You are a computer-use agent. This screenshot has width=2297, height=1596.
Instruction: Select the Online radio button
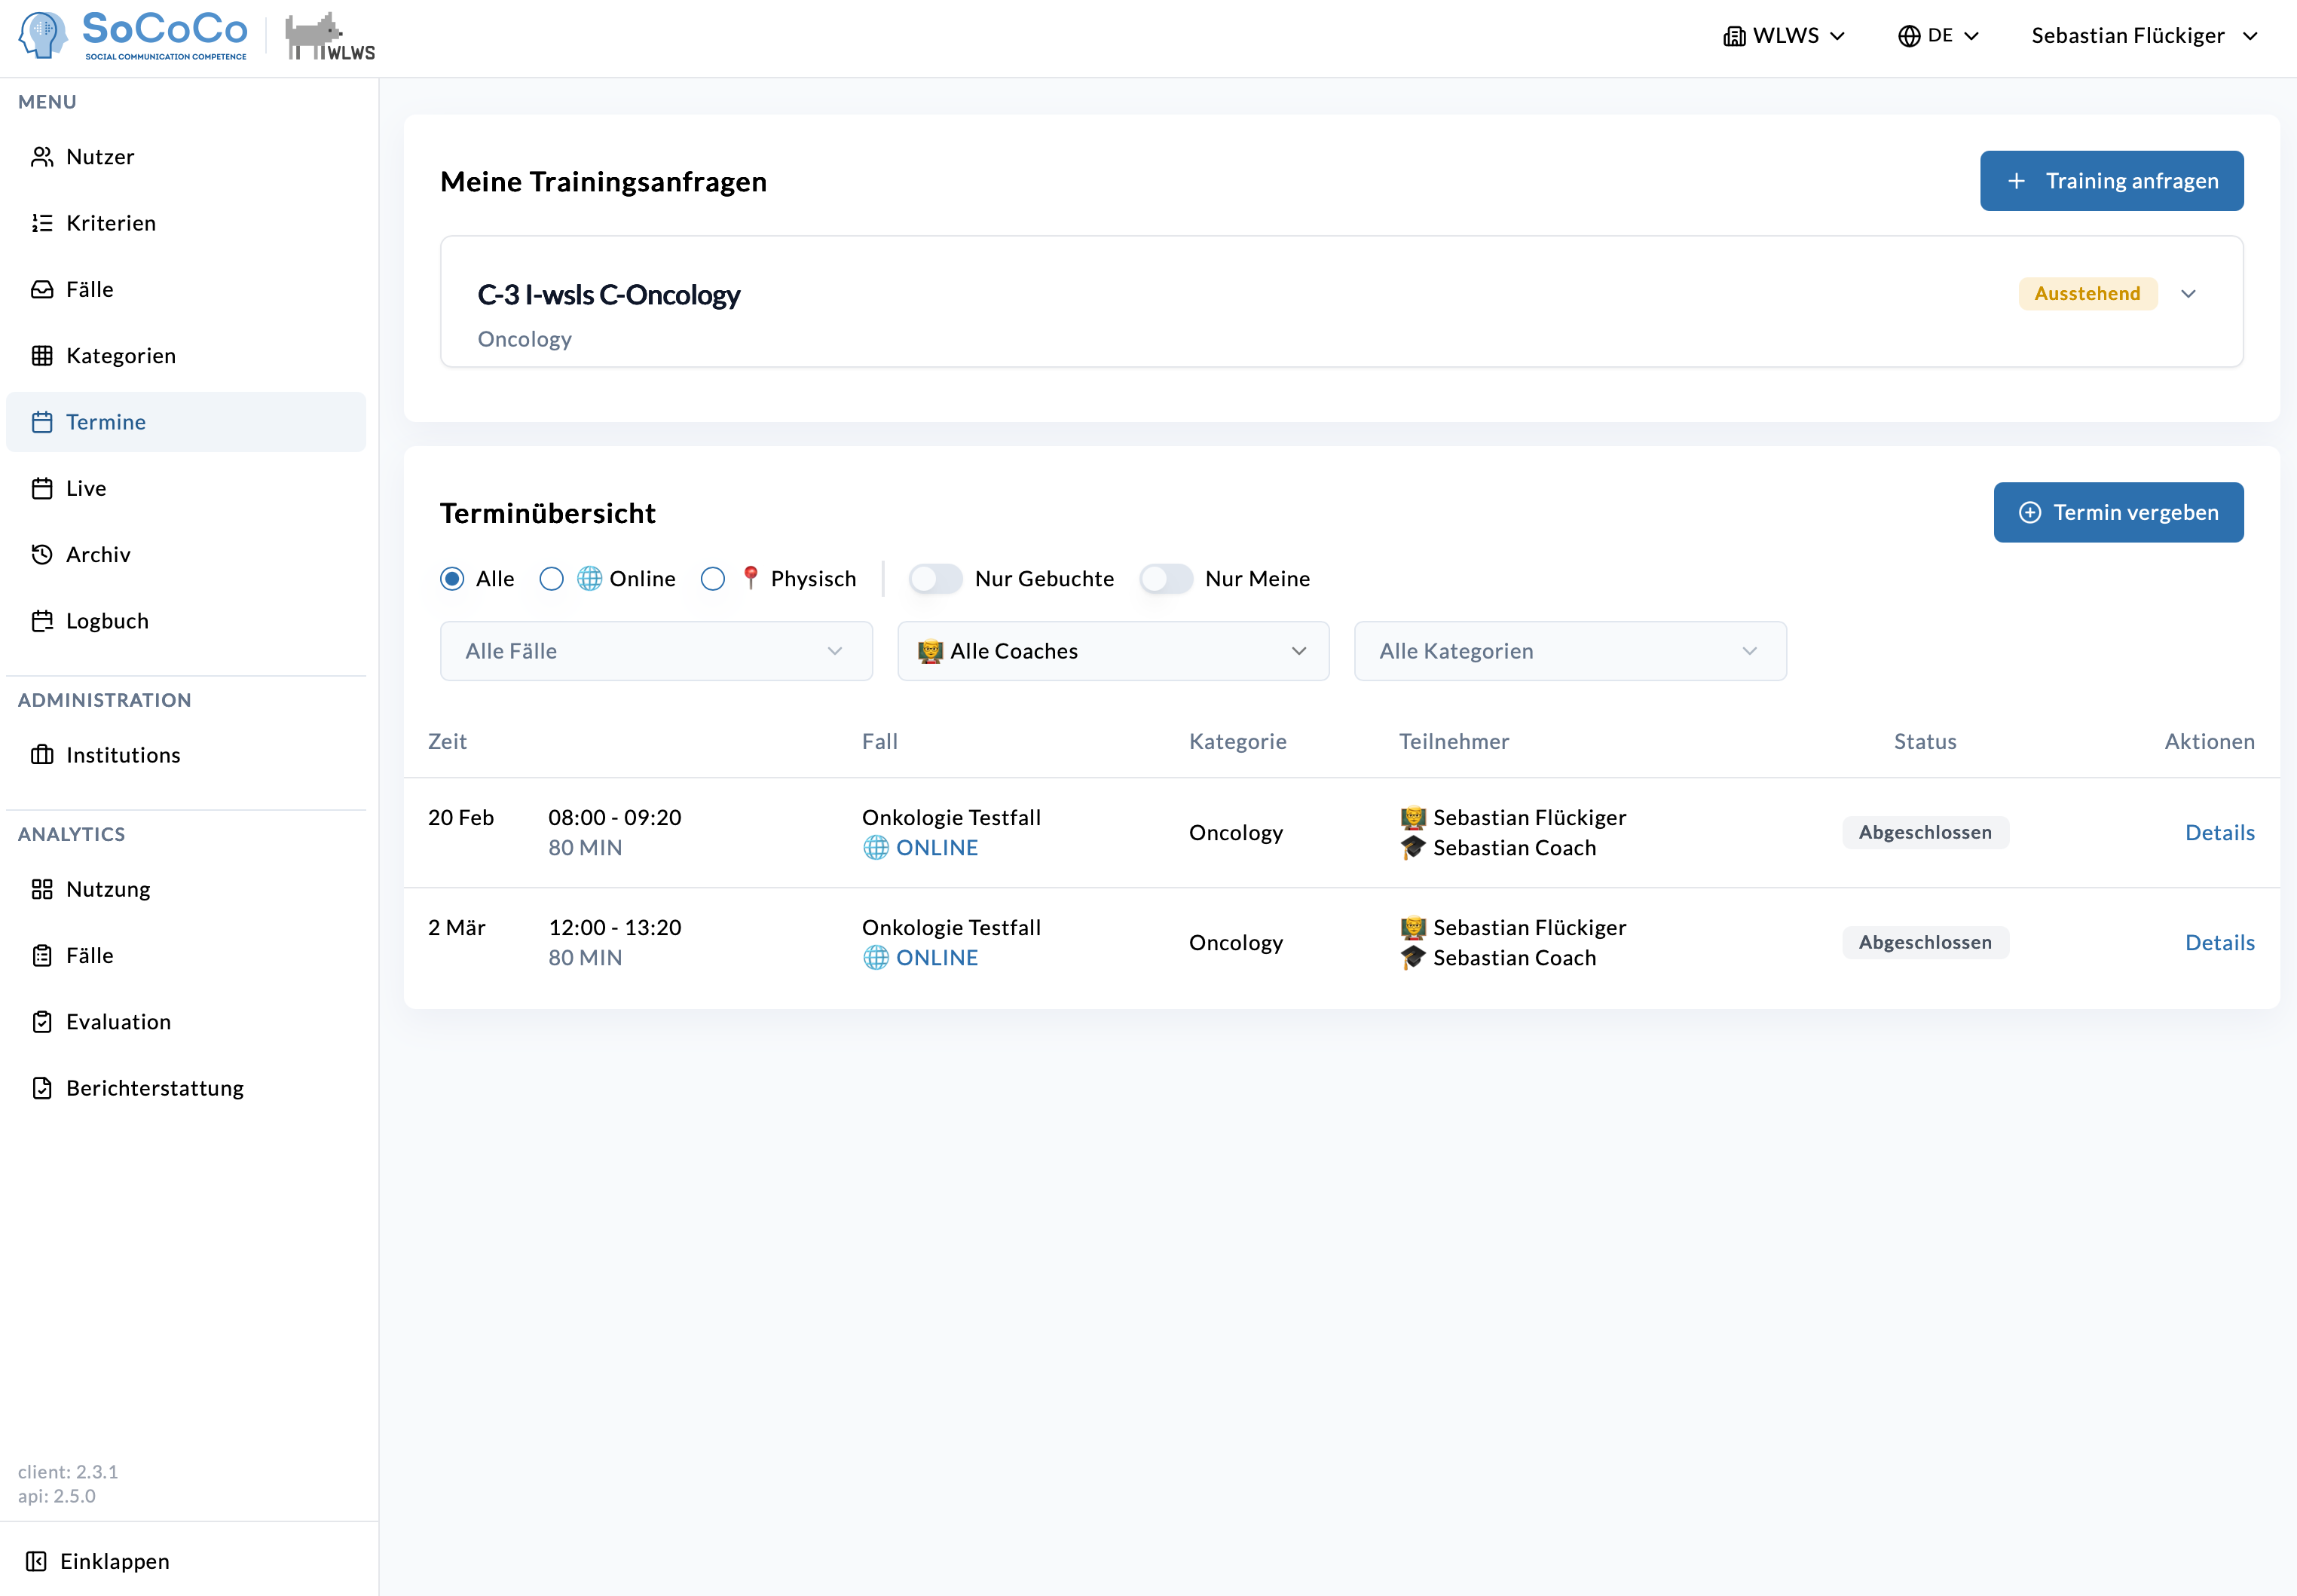click(551, 579)
